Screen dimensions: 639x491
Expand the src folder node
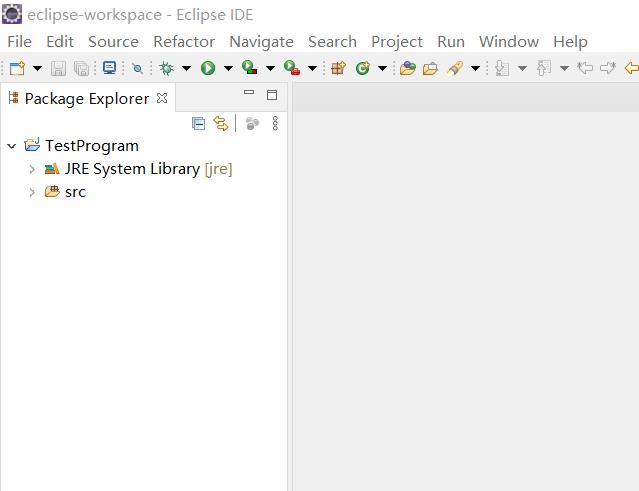32,192
